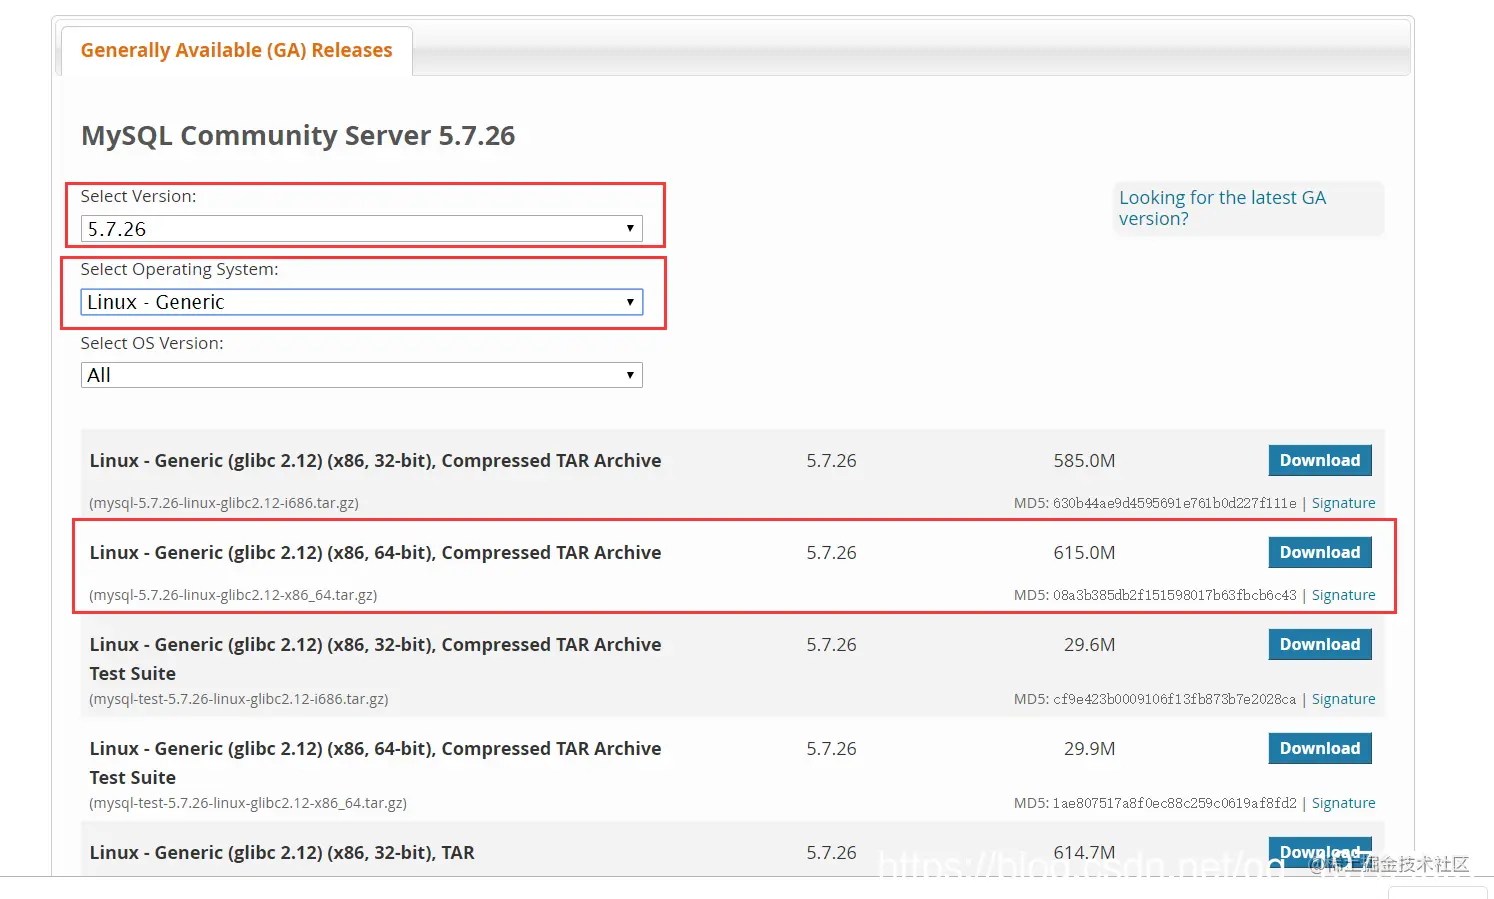Click the 585.0M size value
This screenshot has height=899, width=1494.
(1084, 461)
